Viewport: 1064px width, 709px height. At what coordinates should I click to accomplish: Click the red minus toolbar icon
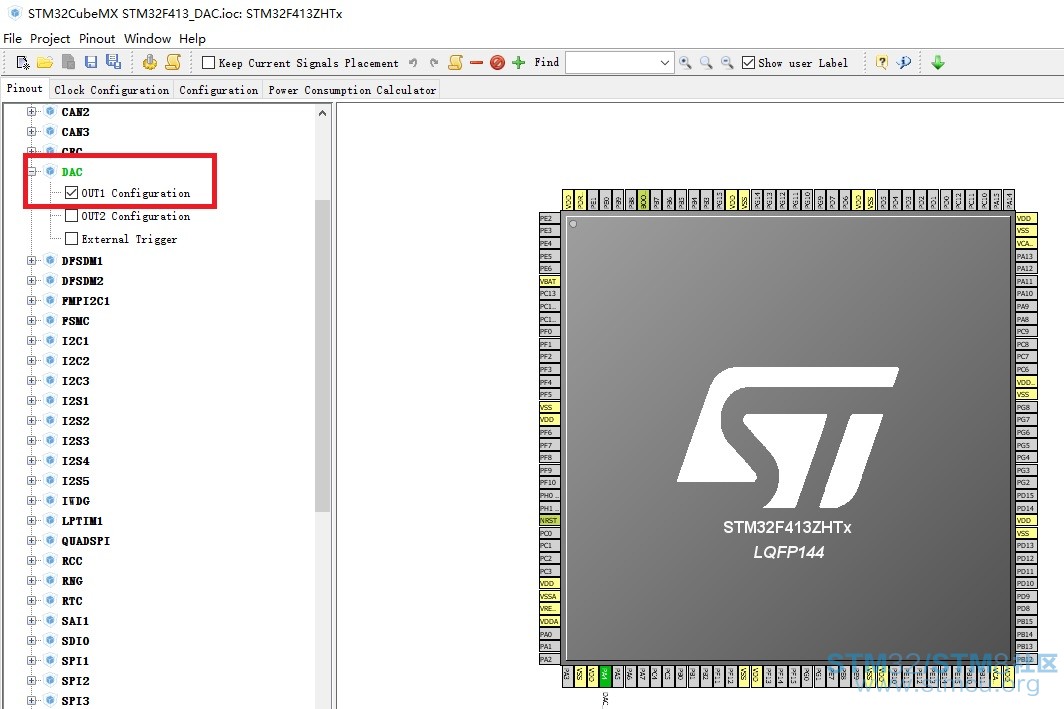pos(476,63)
